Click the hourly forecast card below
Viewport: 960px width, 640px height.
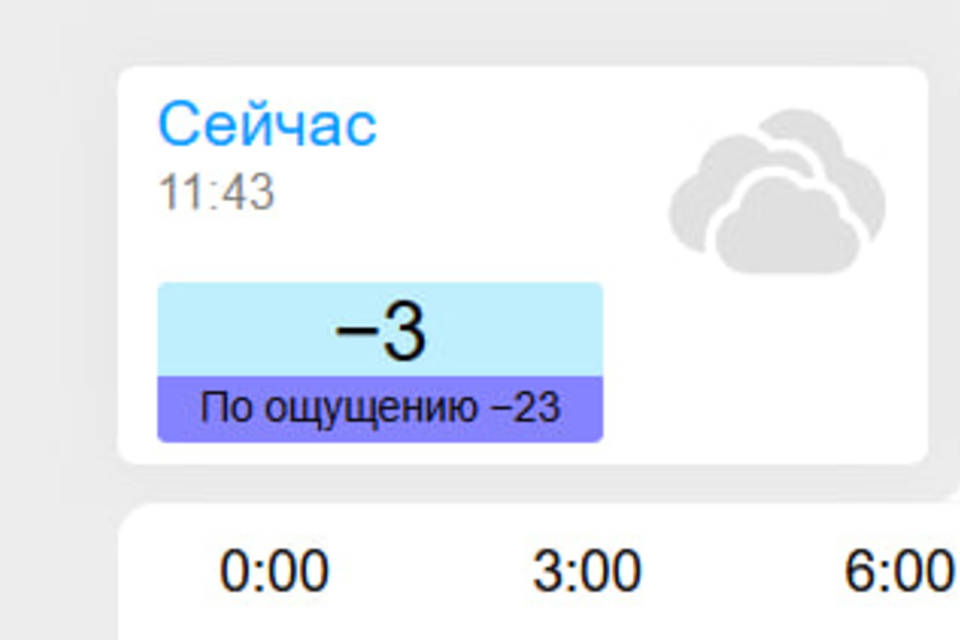430,610
